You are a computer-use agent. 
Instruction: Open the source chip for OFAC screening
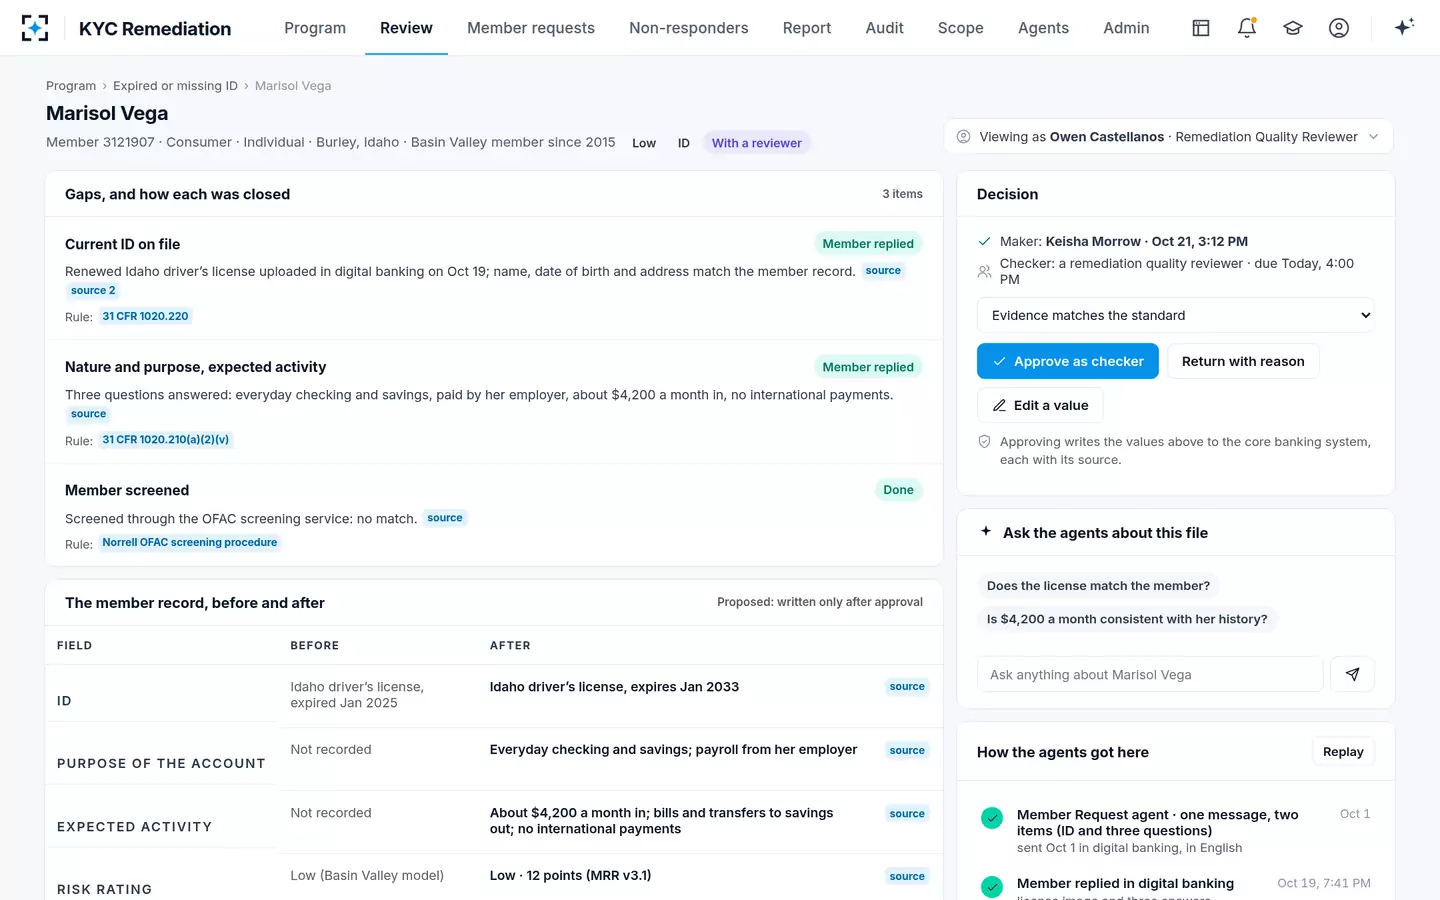click(x=445, y=518)
